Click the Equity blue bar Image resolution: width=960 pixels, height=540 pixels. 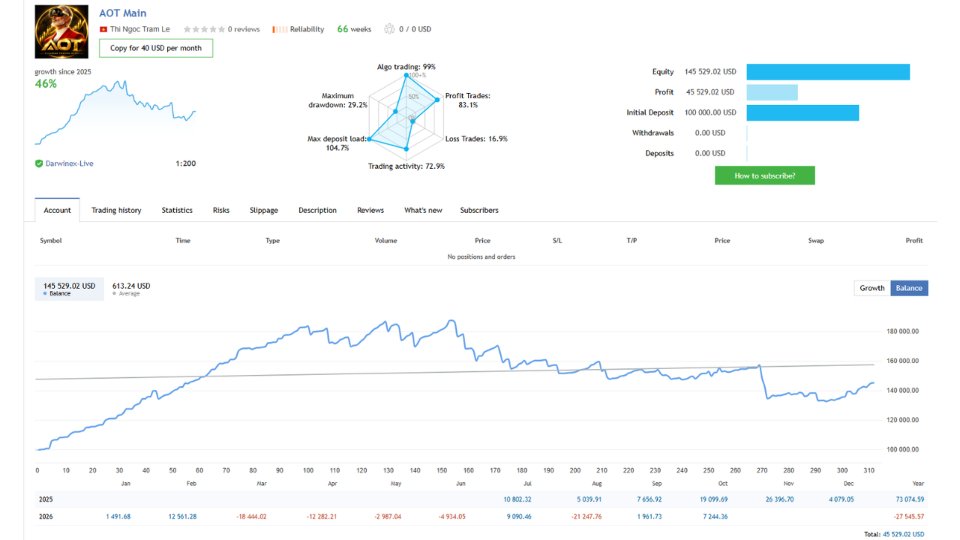coord(828,72)
